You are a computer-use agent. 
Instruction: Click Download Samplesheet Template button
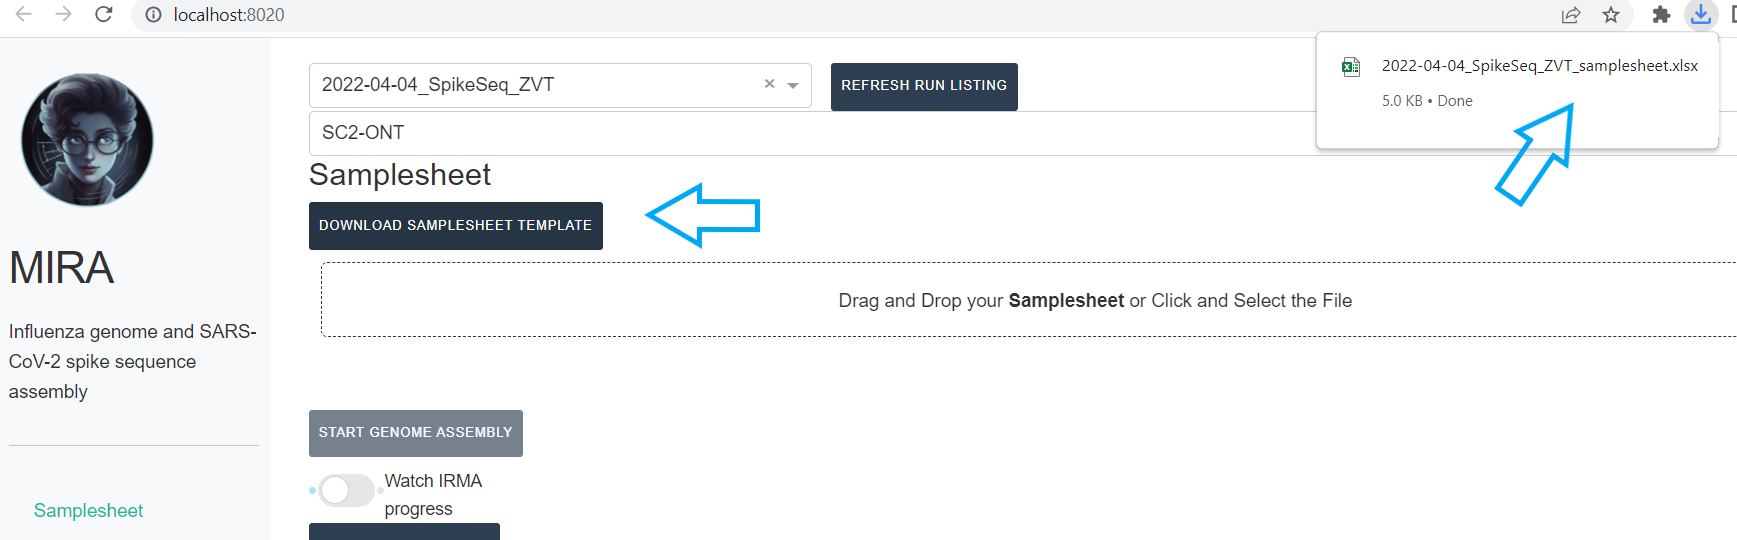tap(455, 226)
